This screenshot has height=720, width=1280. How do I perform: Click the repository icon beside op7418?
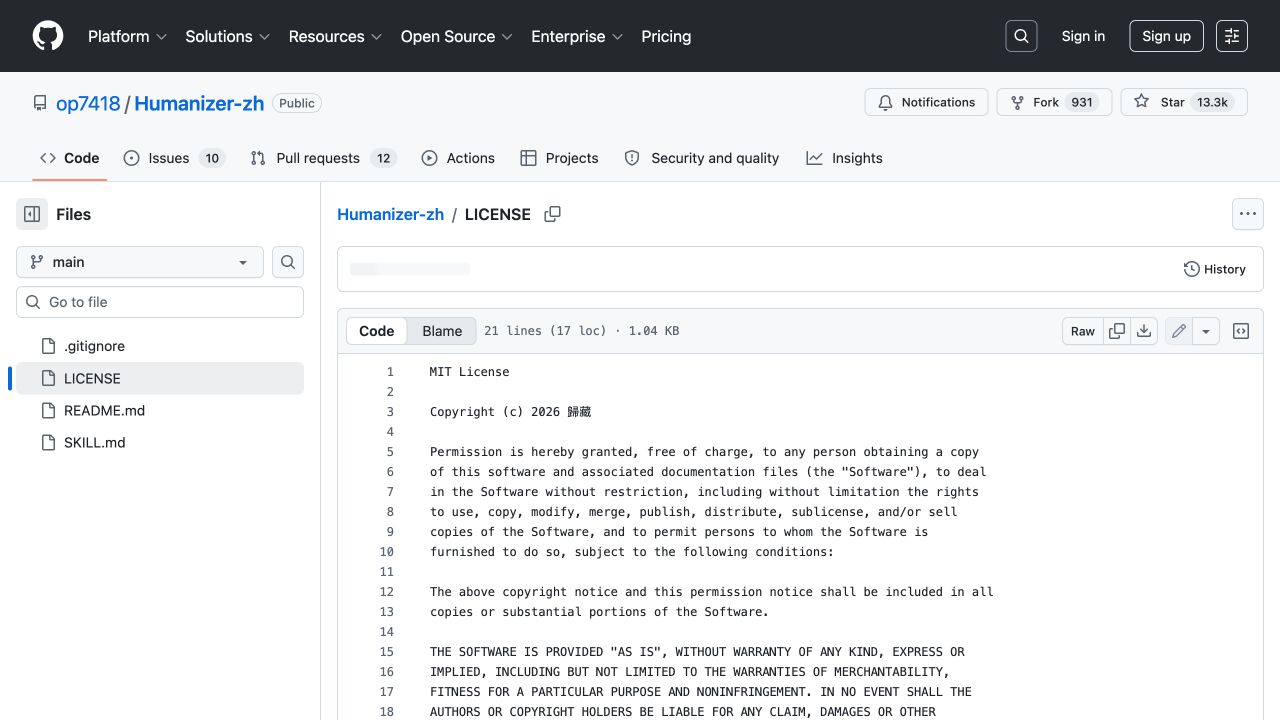[x=40, y=103]
